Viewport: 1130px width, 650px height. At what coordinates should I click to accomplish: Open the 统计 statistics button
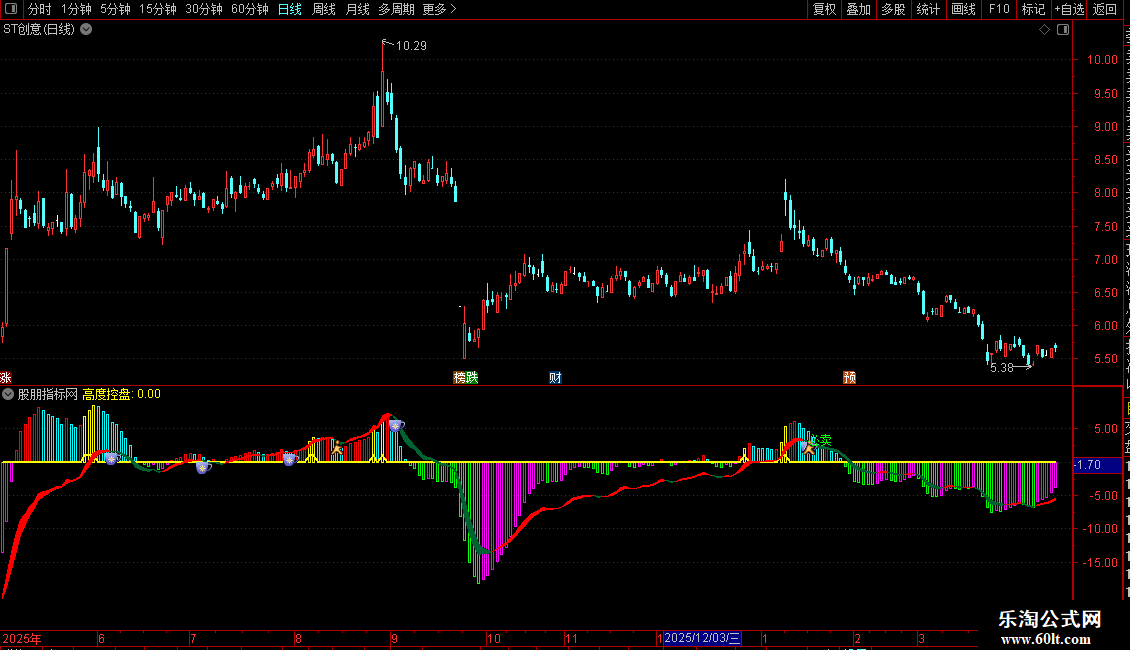coord(927,9)
